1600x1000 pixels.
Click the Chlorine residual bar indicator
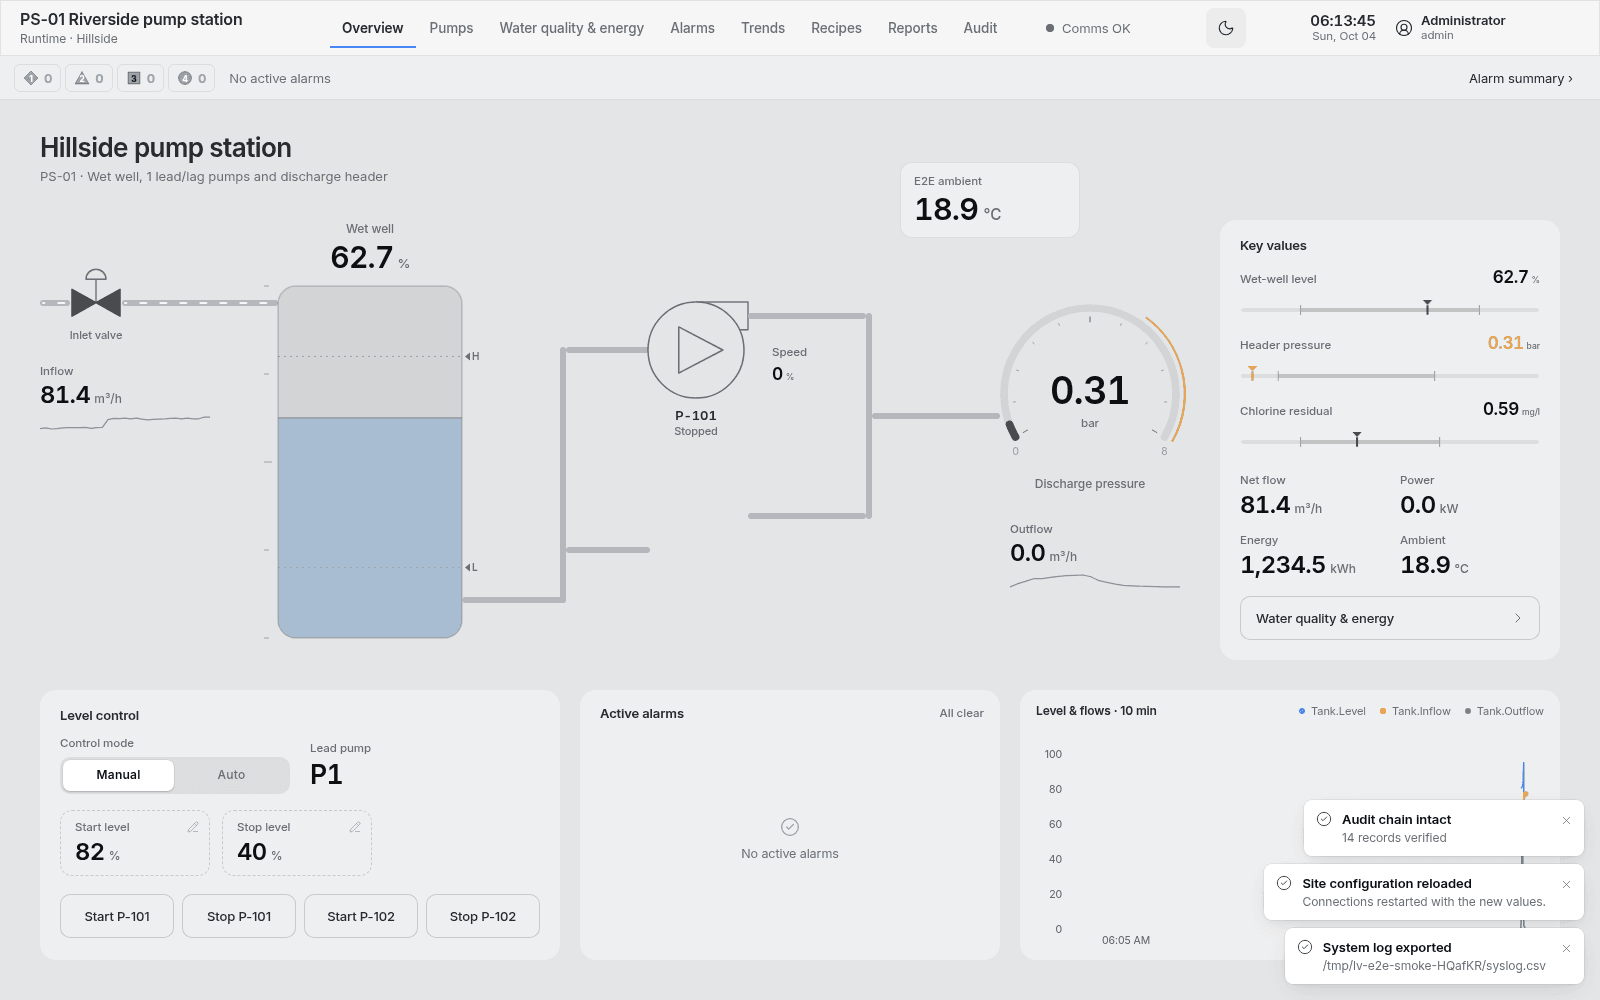click(x=1390, y=441)
